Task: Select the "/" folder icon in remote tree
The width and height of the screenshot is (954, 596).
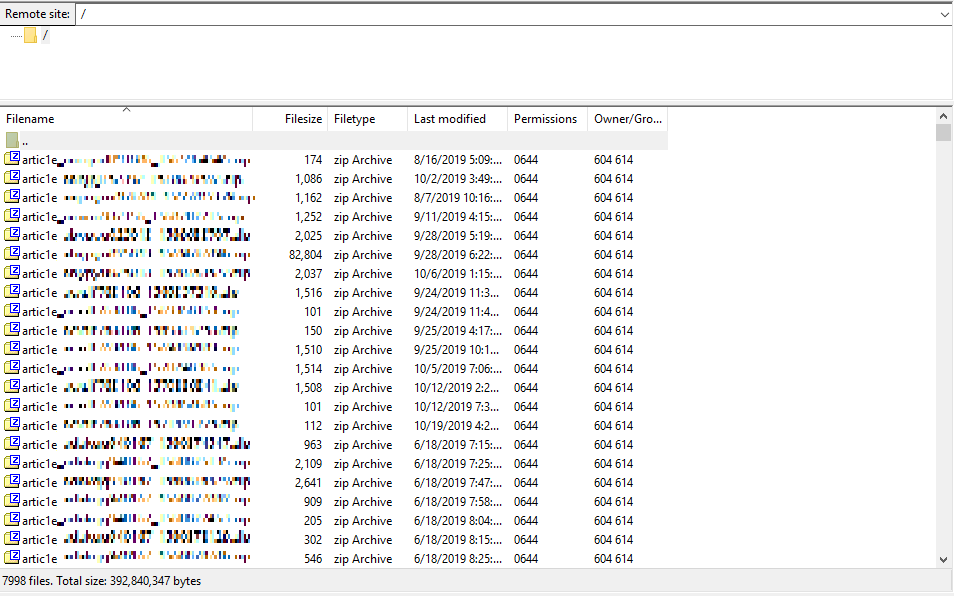Action: click(33, 33)
